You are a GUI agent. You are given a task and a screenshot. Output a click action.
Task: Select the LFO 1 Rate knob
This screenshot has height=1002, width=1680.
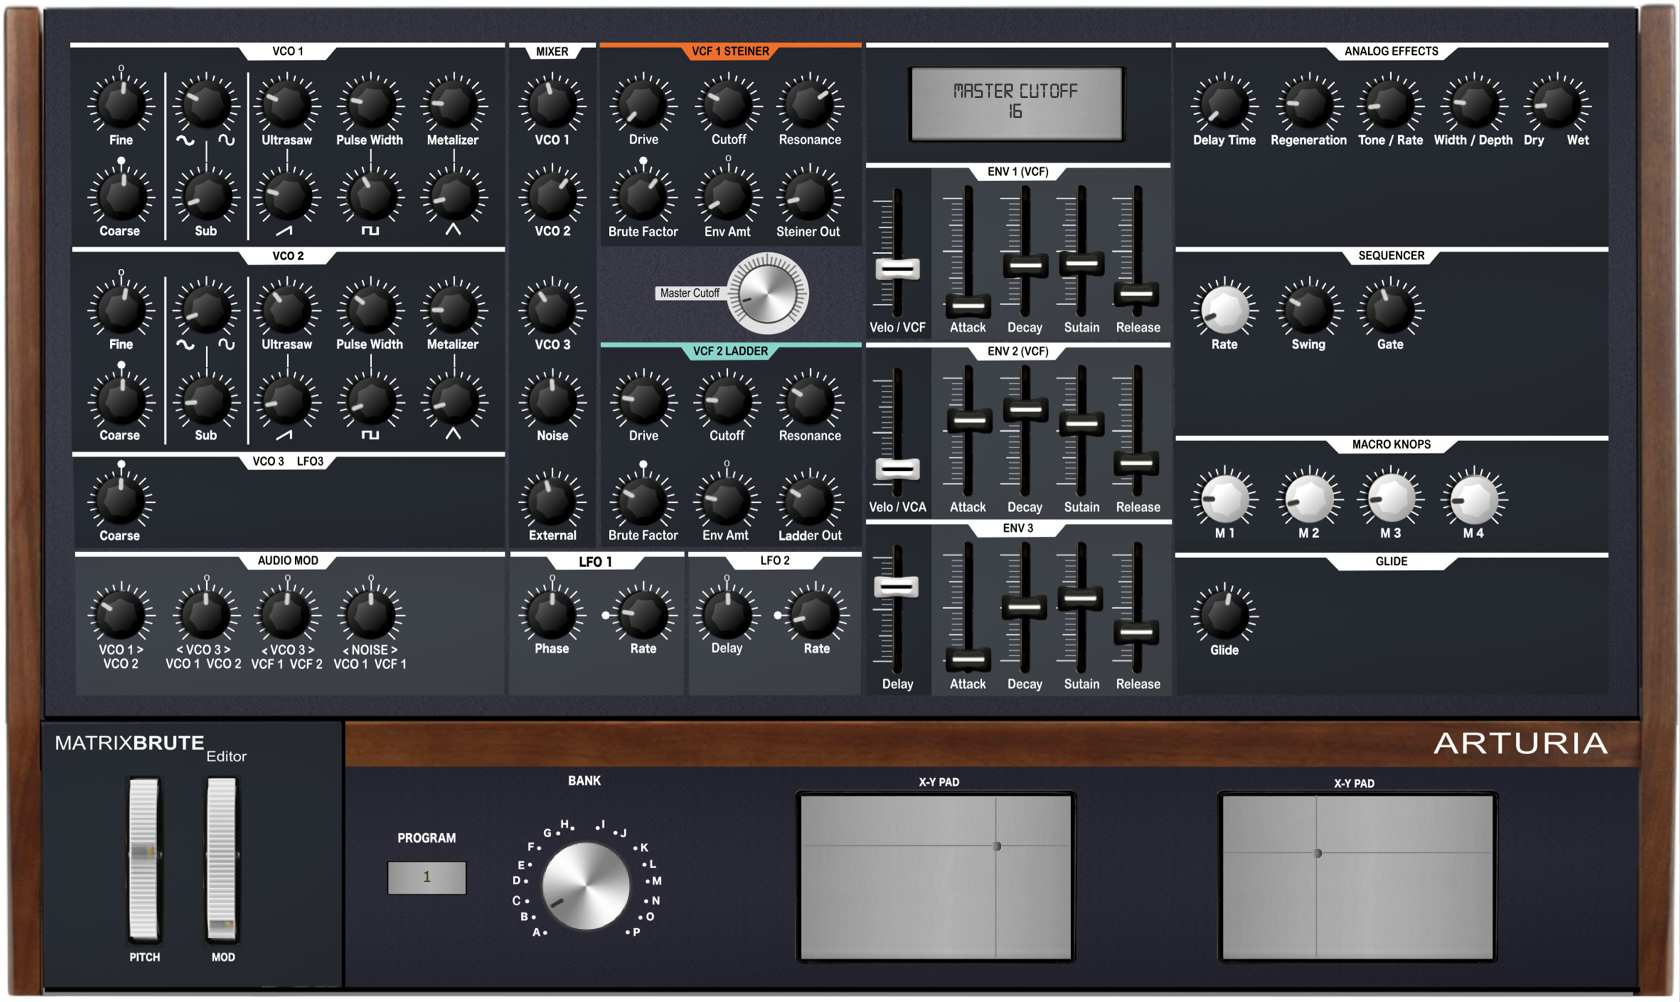(643, 613)
